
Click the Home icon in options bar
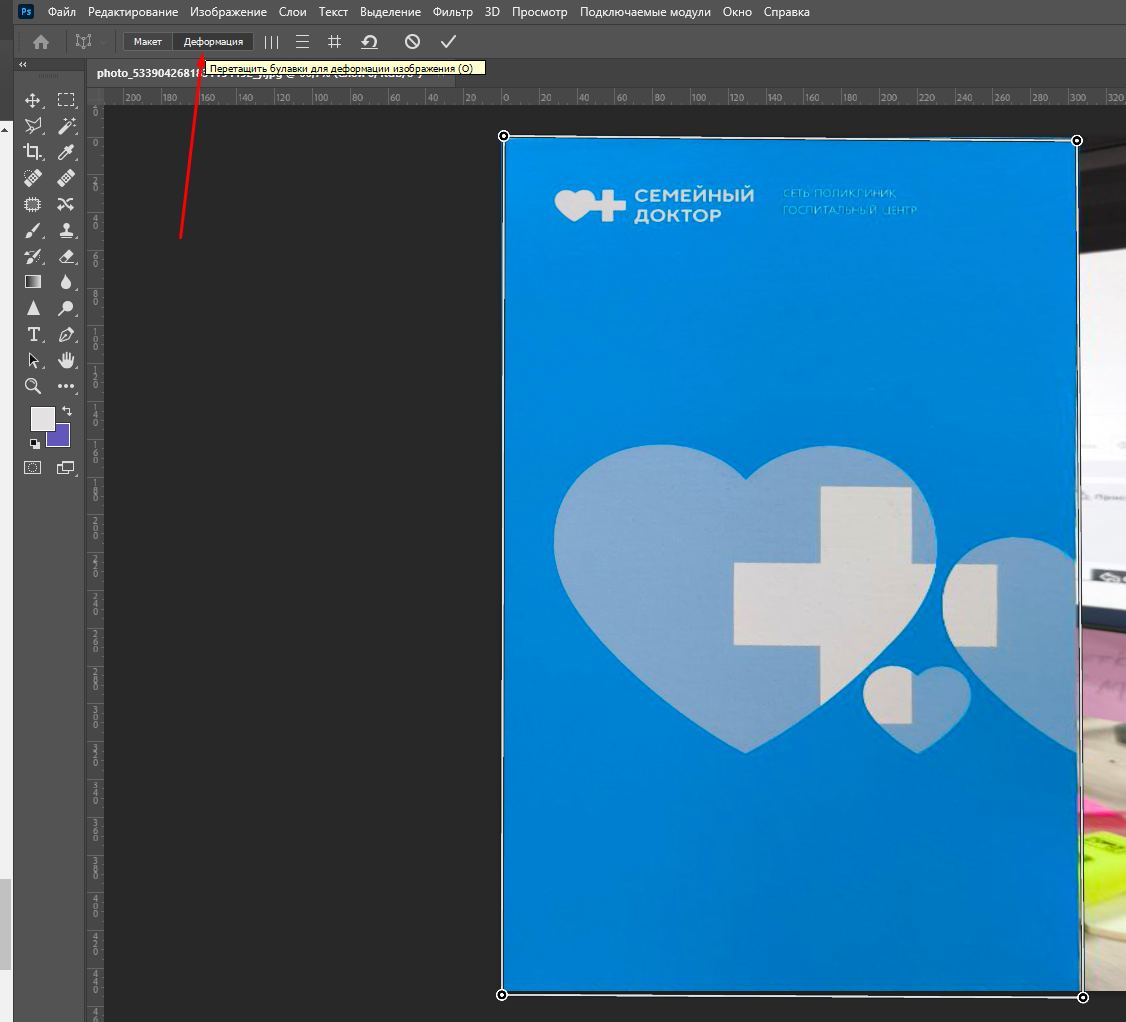(x=41, y=42)
